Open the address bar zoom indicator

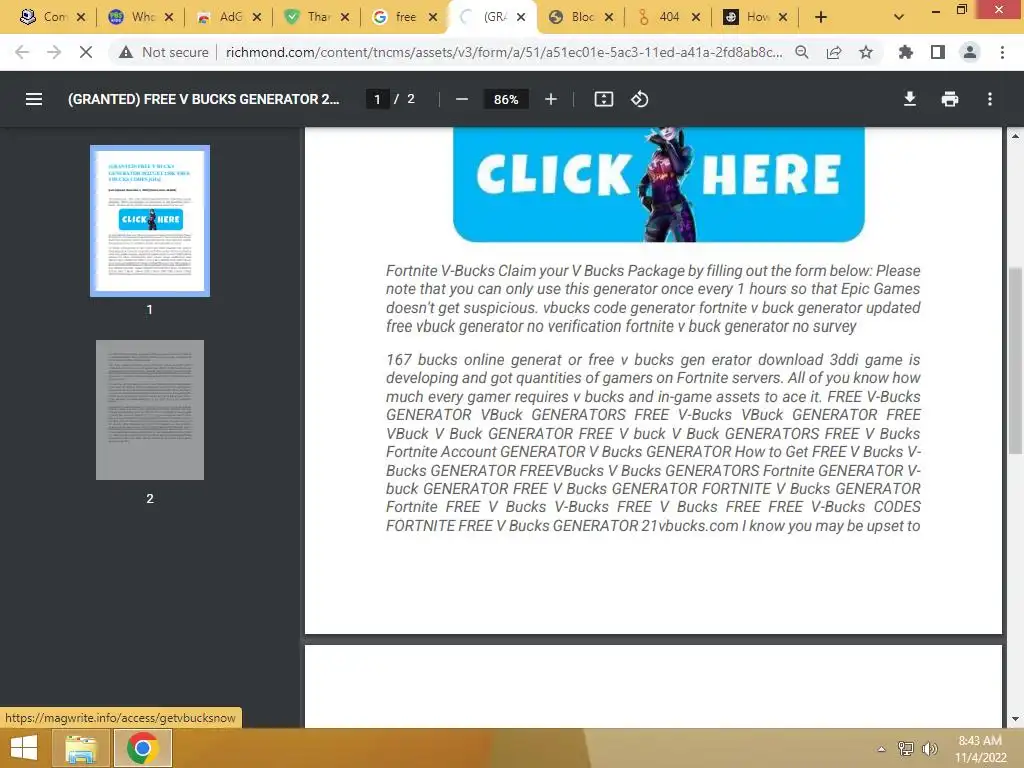coord(802,52)
